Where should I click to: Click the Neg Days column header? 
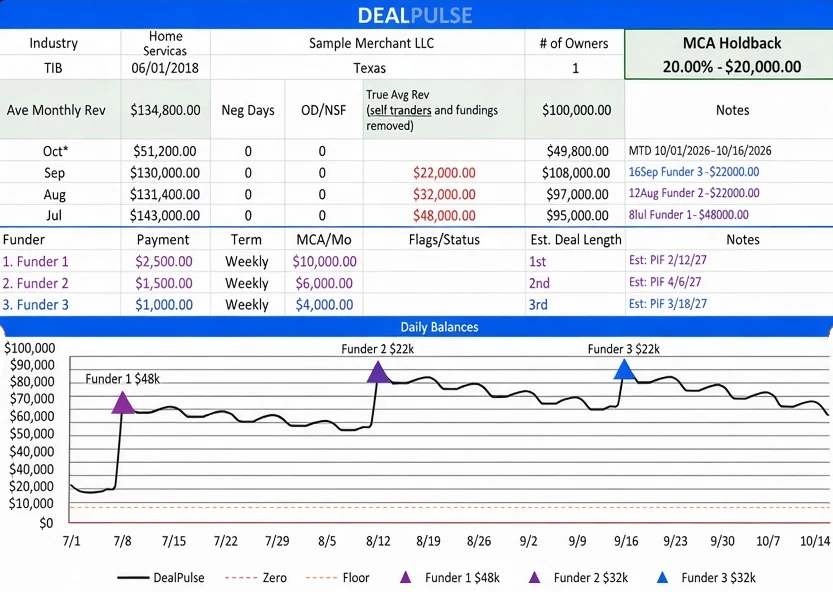coord(248,110)
